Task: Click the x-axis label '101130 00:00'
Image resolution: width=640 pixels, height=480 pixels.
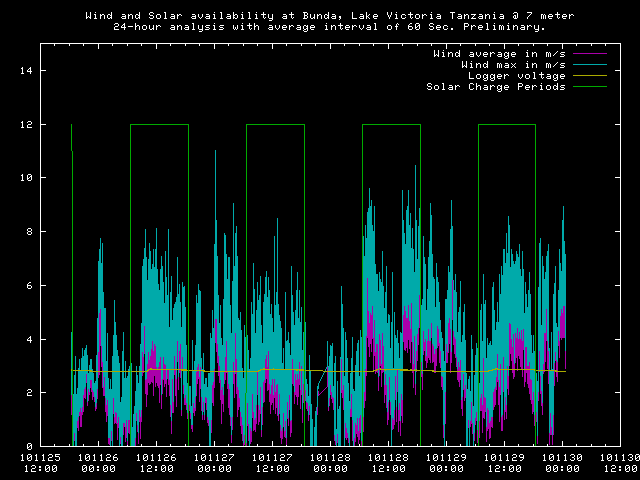Action: (x=563, y=462)
